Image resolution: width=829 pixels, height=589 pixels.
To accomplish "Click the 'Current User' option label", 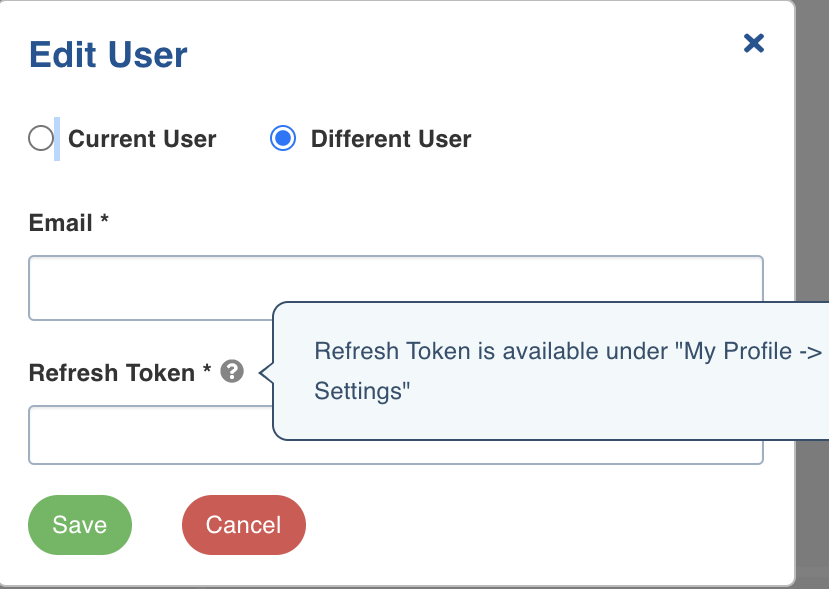I will [x=142, y=139].
